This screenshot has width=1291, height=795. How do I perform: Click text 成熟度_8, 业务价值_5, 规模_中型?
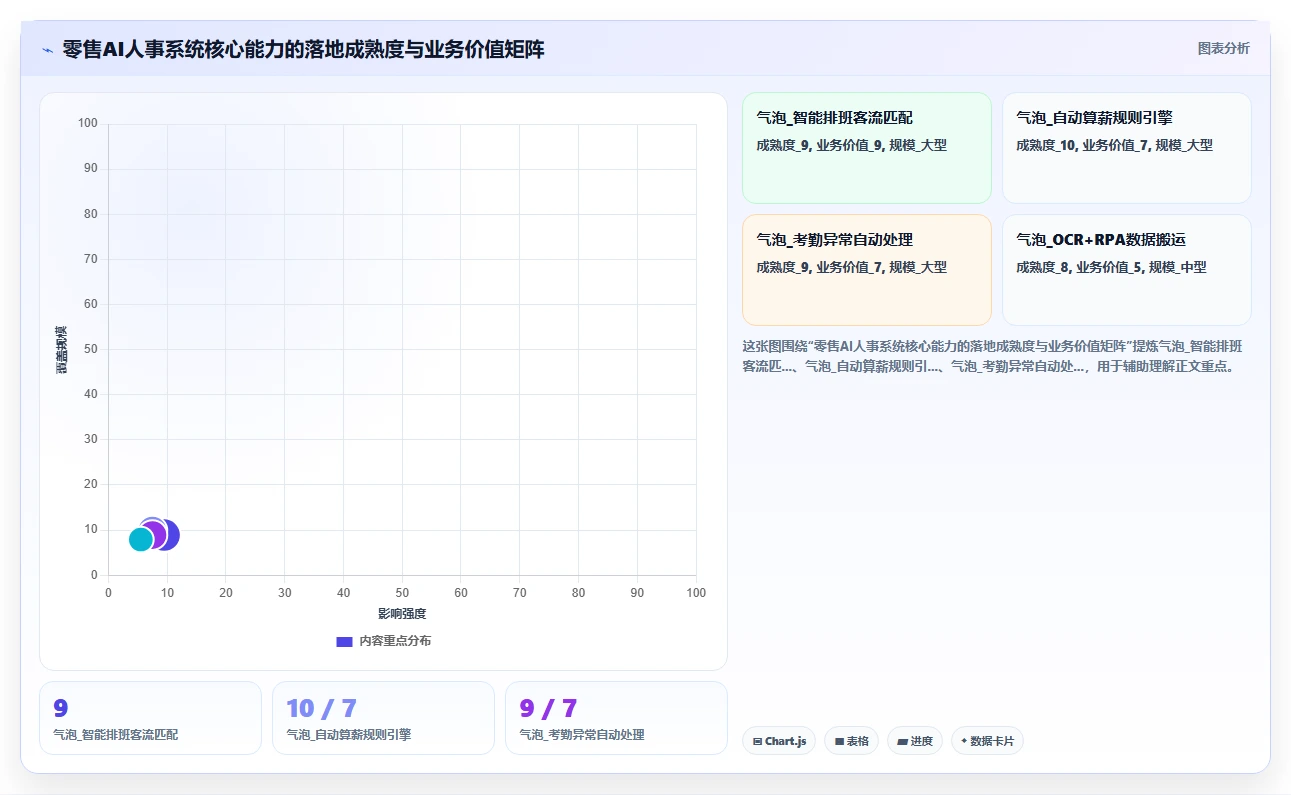coord(1111,267)
